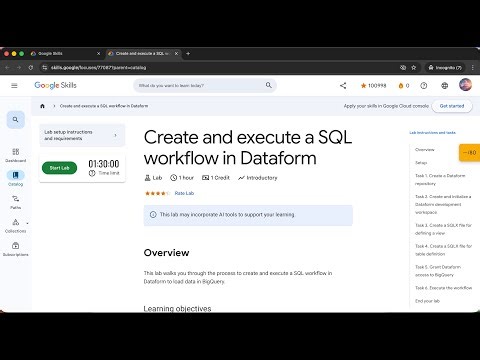Jump to Task 3 SQLX file for view

click(443, 229)
